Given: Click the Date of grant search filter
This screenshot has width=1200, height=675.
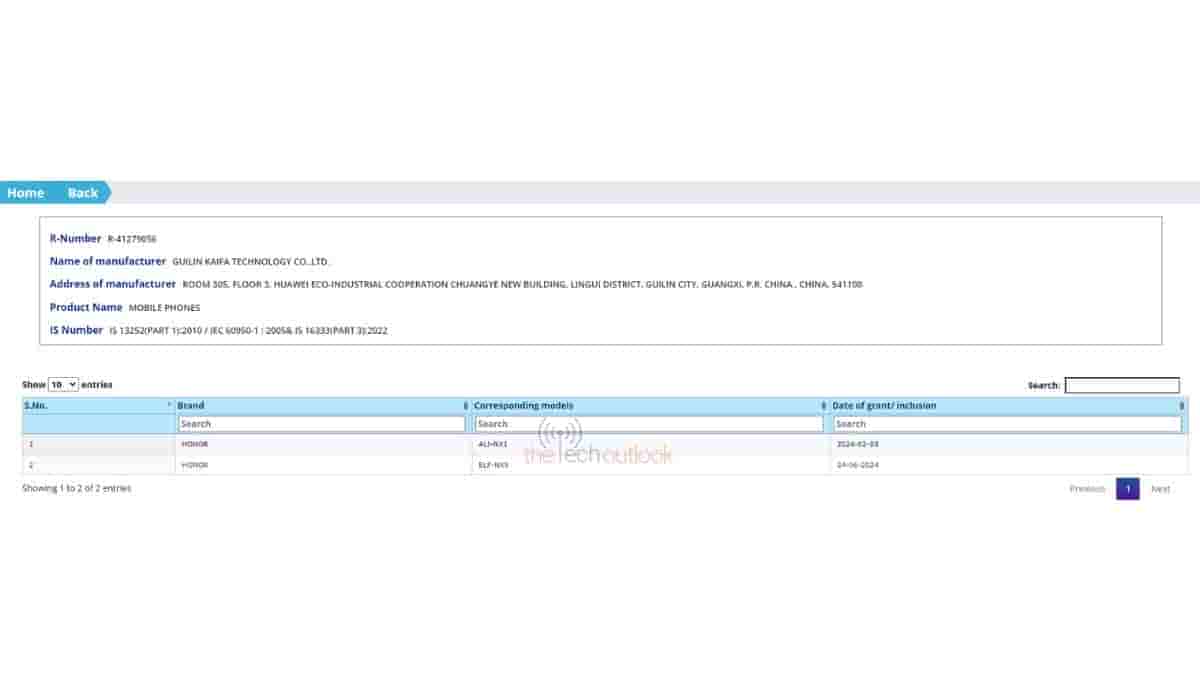Looking at the screenshot, I should [x=1007, y=424].
